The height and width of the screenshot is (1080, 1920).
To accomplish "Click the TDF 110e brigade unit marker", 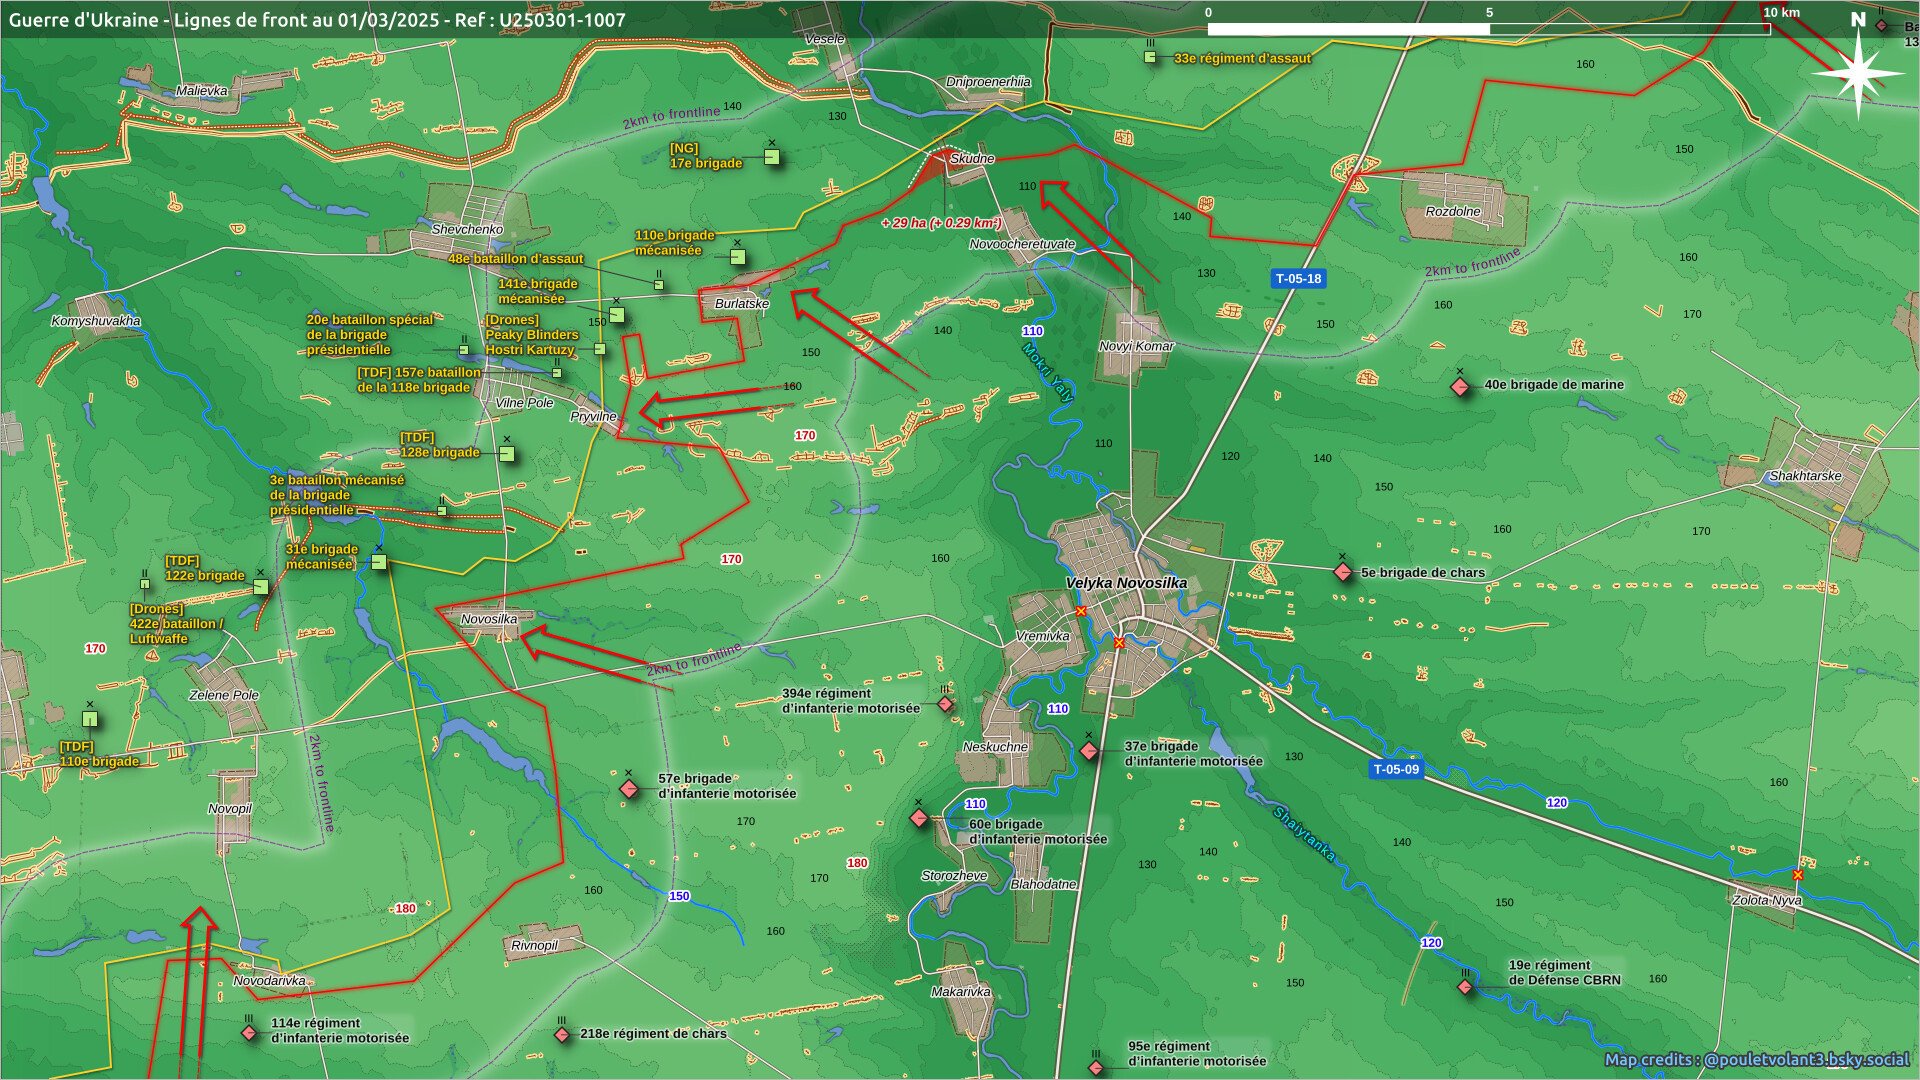I will click(x=90, y=718).
